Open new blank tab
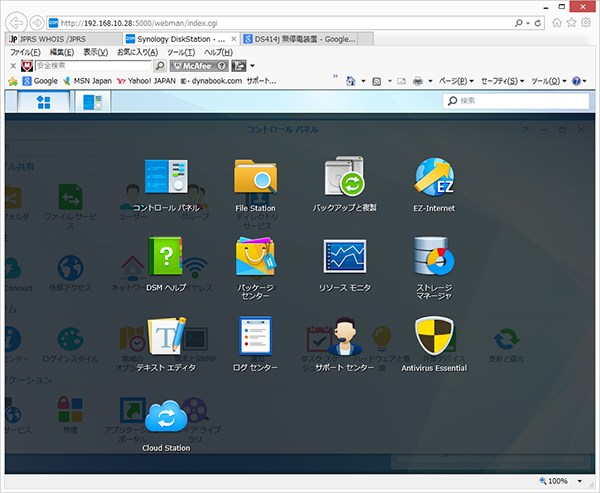The image size is (600, 493). (x=366, y=39)
